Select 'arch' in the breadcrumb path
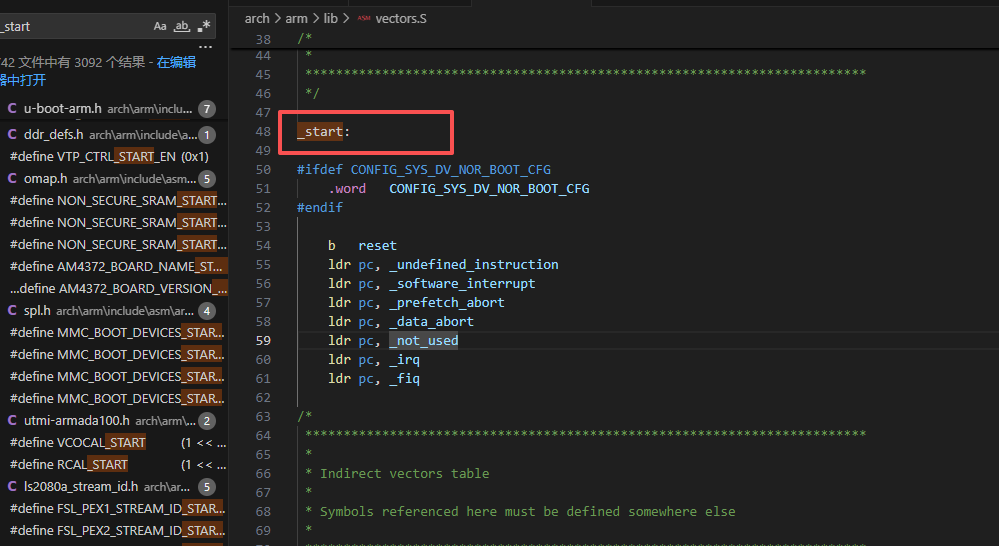 point(257,18)
